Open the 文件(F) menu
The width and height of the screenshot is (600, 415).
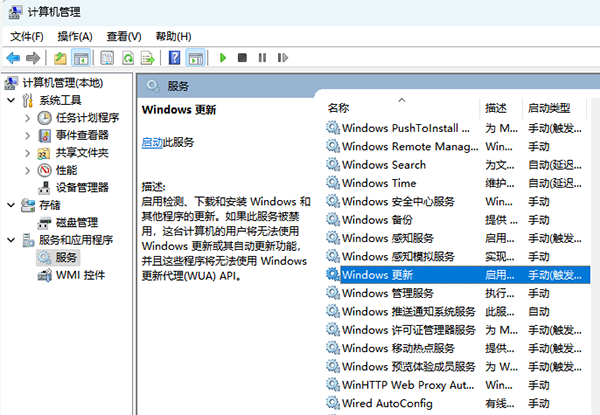27,37
